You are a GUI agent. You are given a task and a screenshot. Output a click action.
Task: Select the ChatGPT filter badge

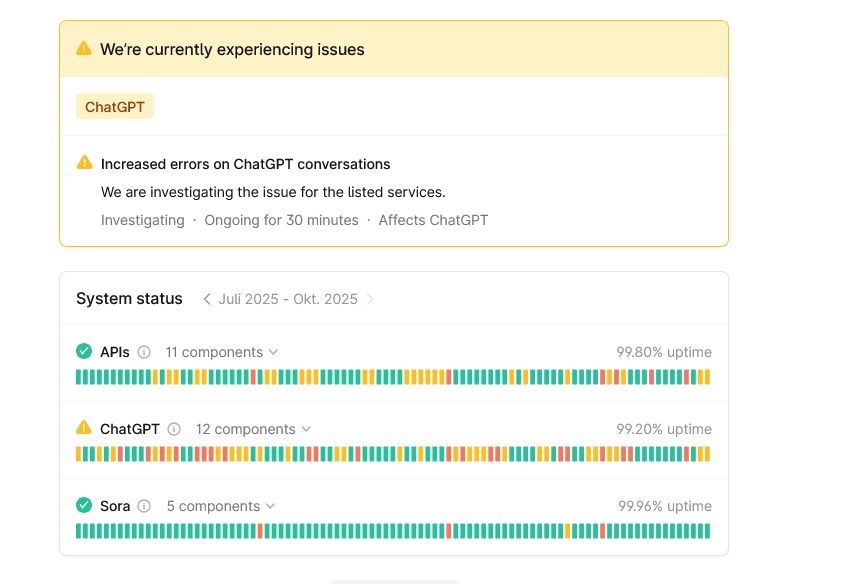click(114, 105)
